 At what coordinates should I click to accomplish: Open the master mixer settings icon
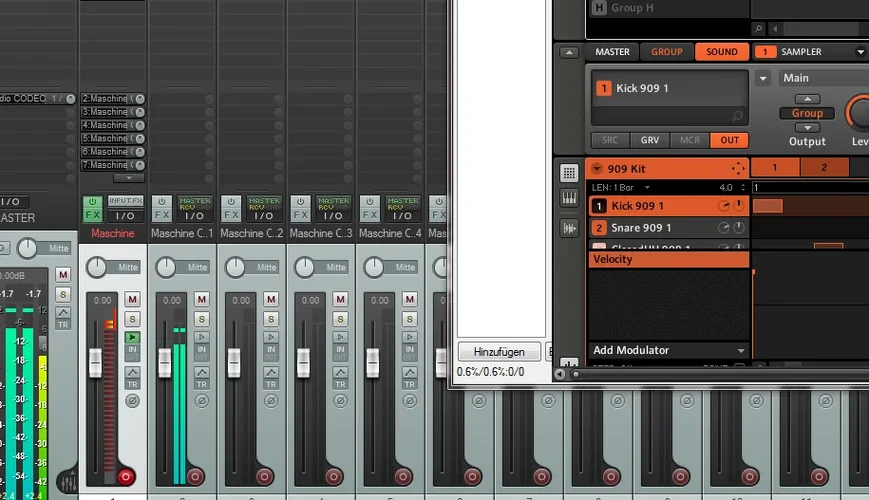(68, 481)
